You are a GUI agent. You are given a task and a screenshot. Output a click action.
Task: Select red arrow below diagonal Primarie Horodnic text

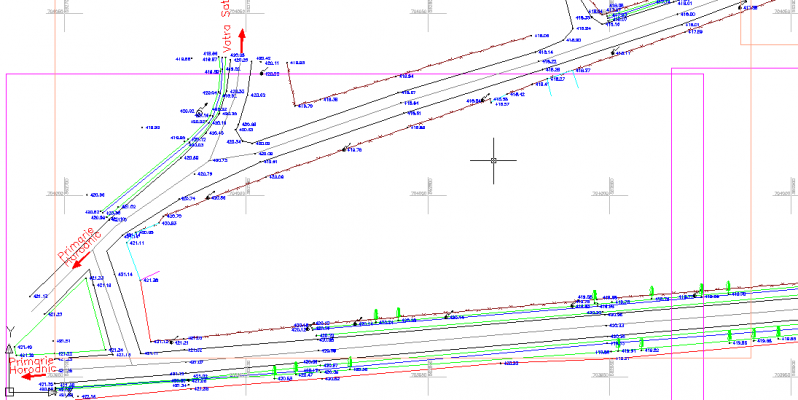pyautogui.click(x=79, y=262)
